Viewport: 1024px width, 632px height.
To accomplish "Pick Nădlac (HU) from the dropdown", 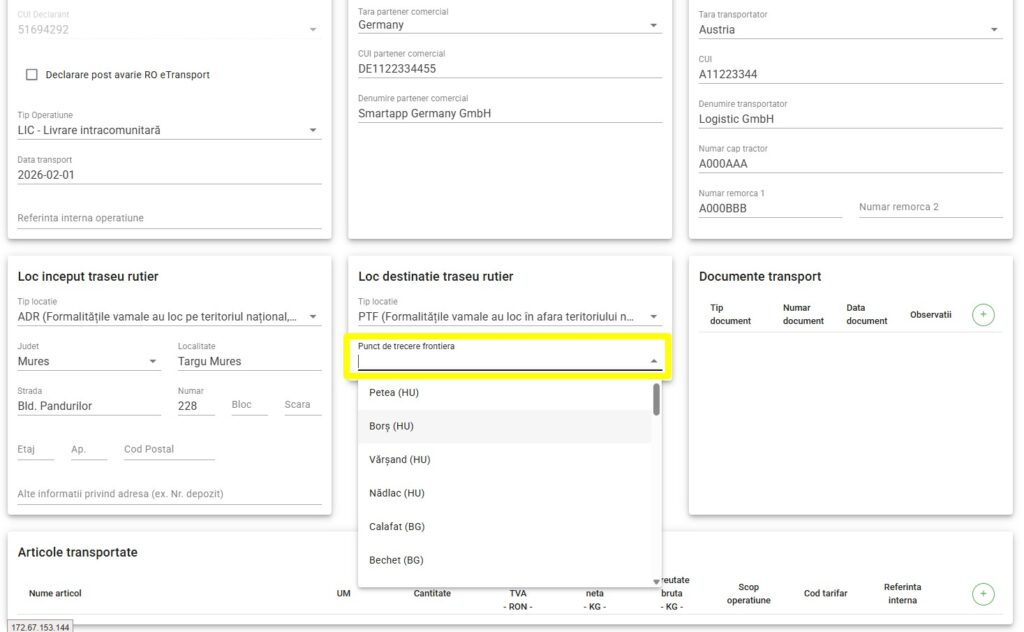I will (396, 493).
